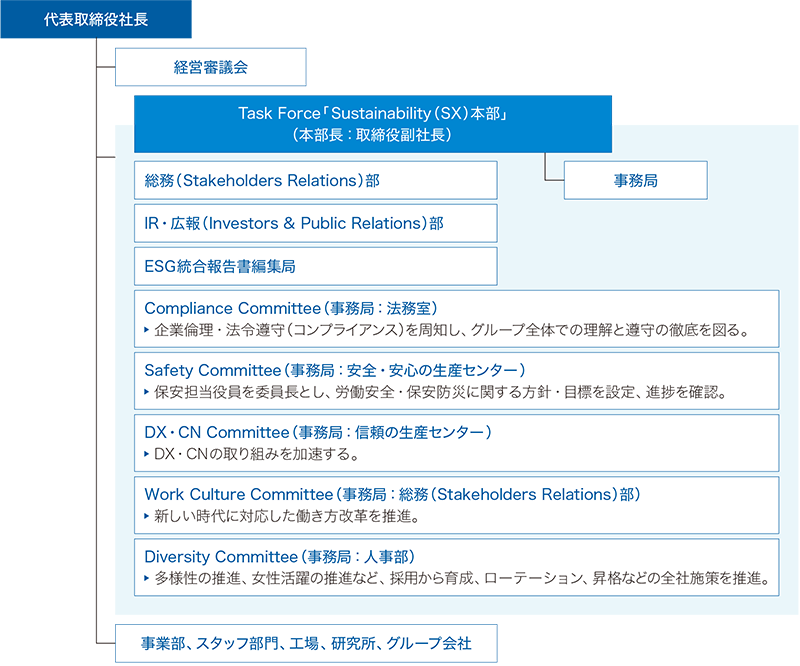Click 総務(Stakeholders Relations)部 box
The image size is (800, 666).
[x=316, y=180]
